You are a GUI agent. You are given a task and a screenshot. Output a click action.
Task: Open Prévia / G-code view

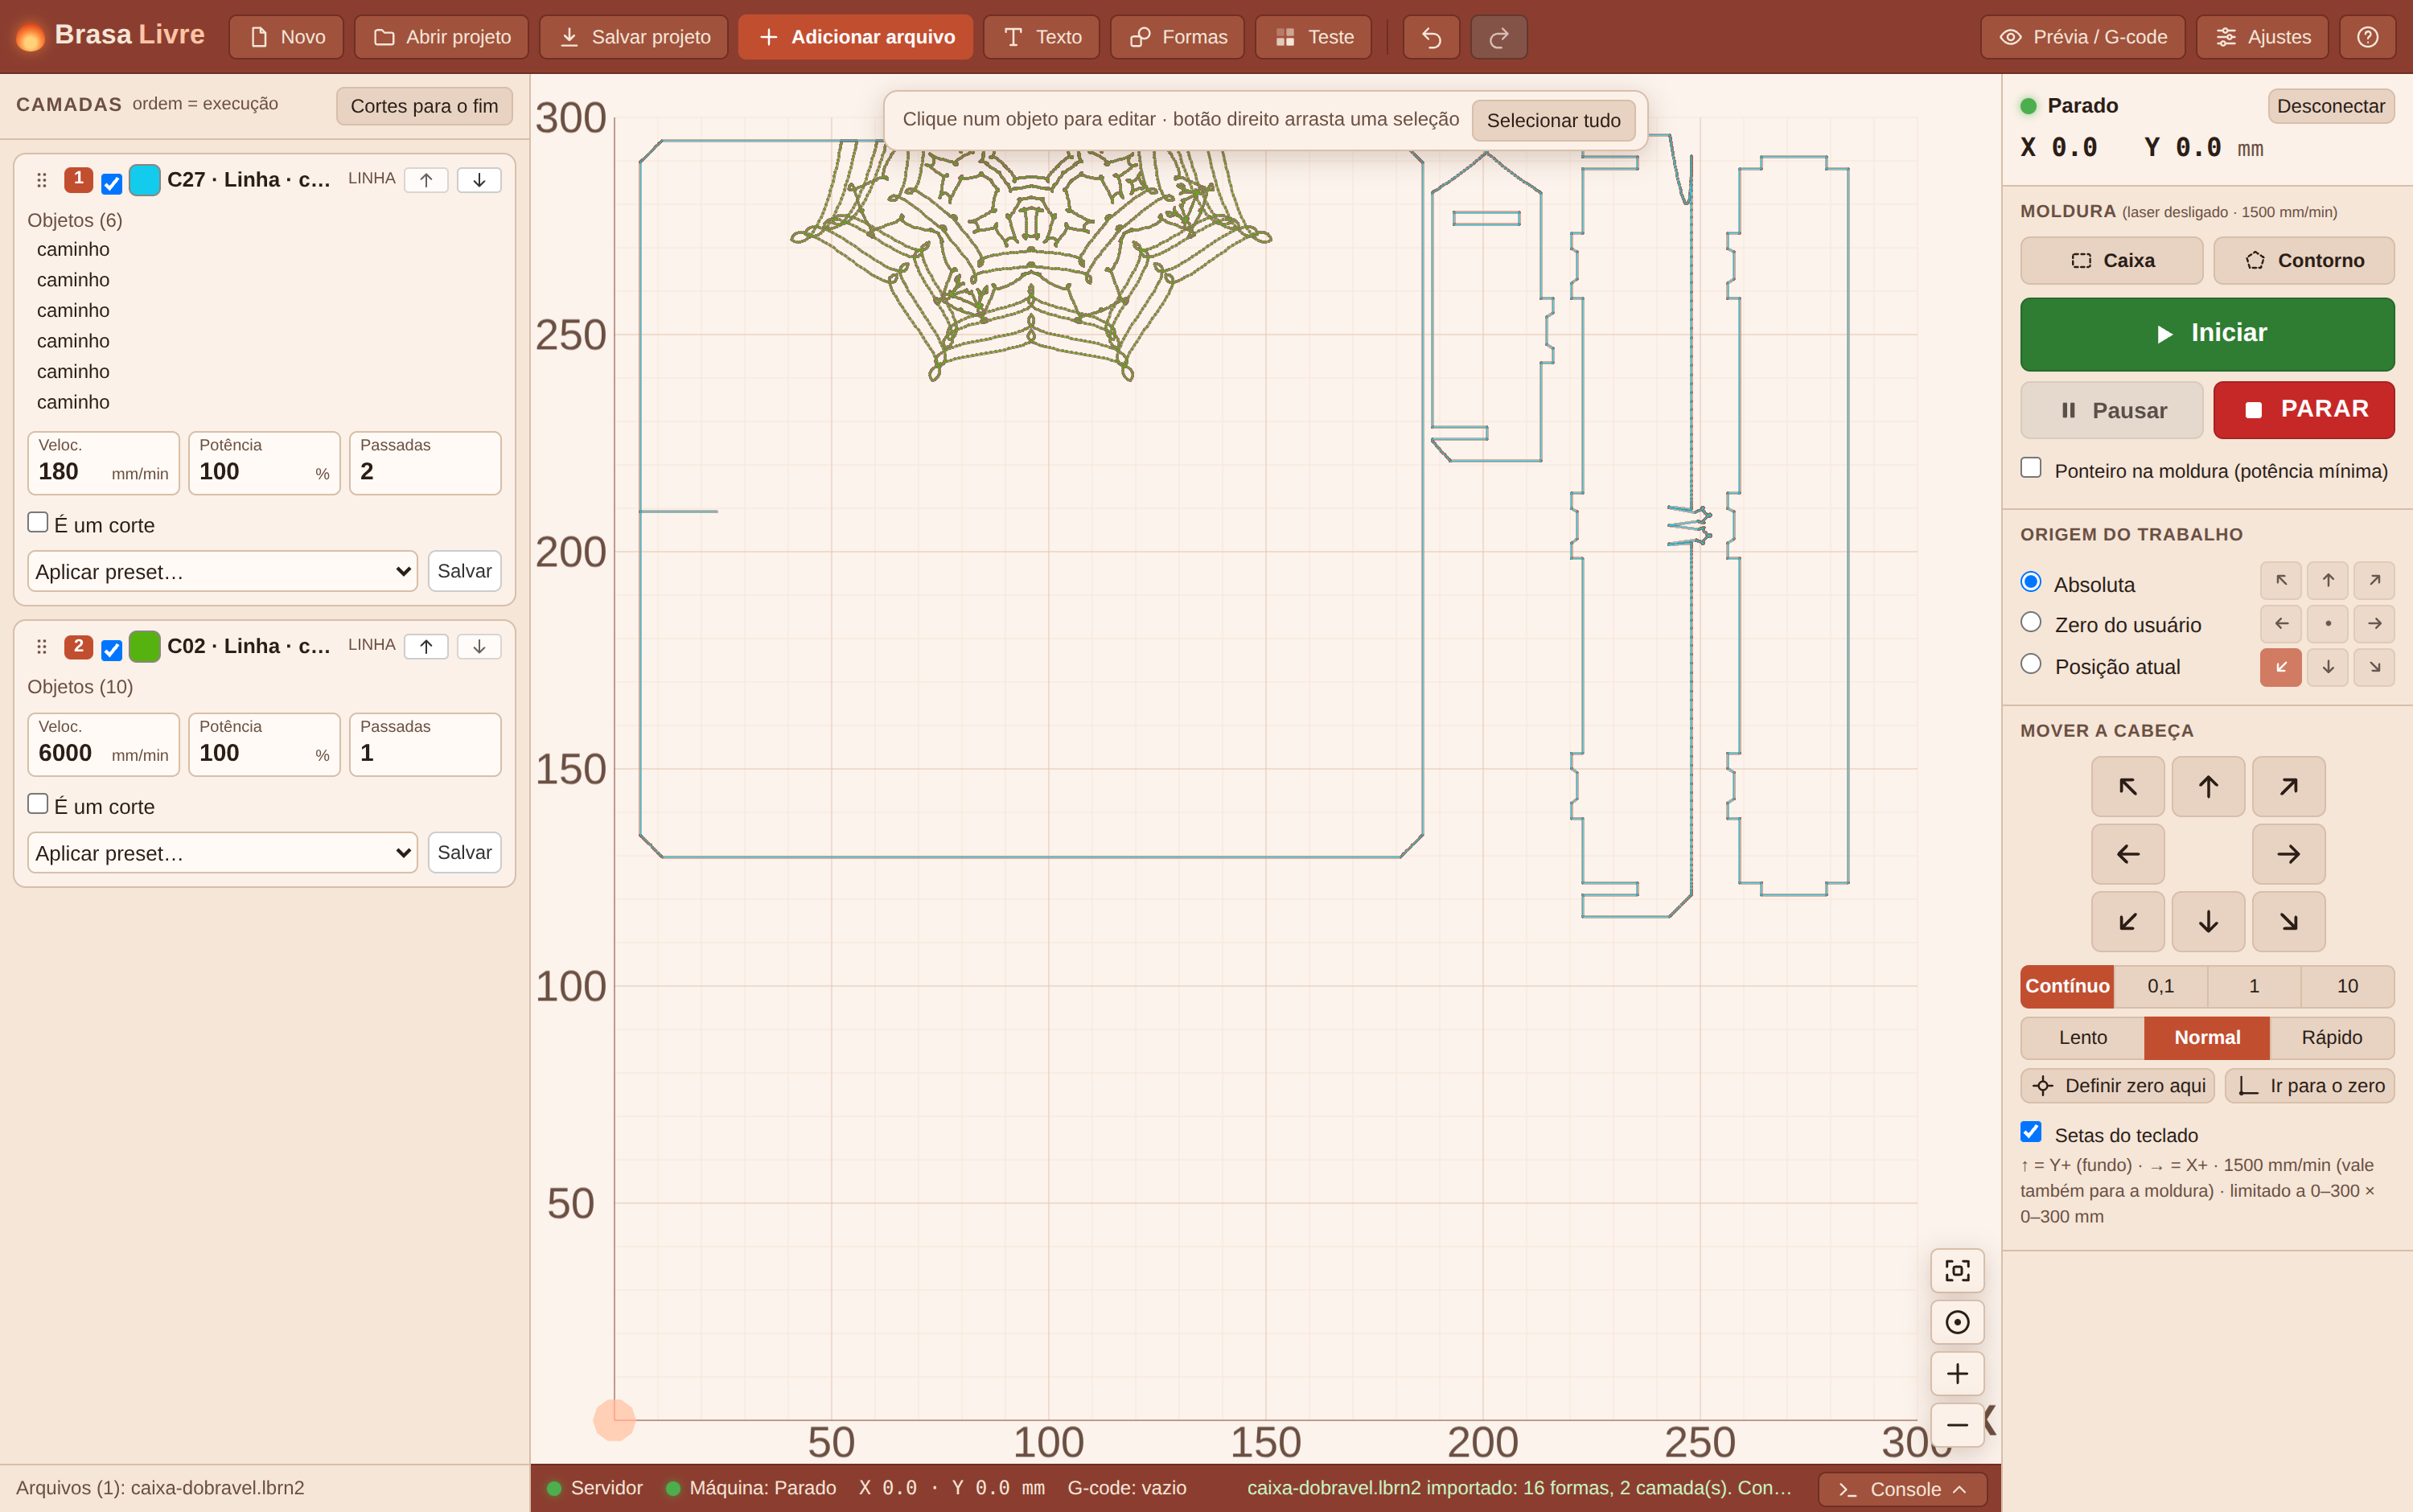pyautogui.click(x=2083, y=37)
